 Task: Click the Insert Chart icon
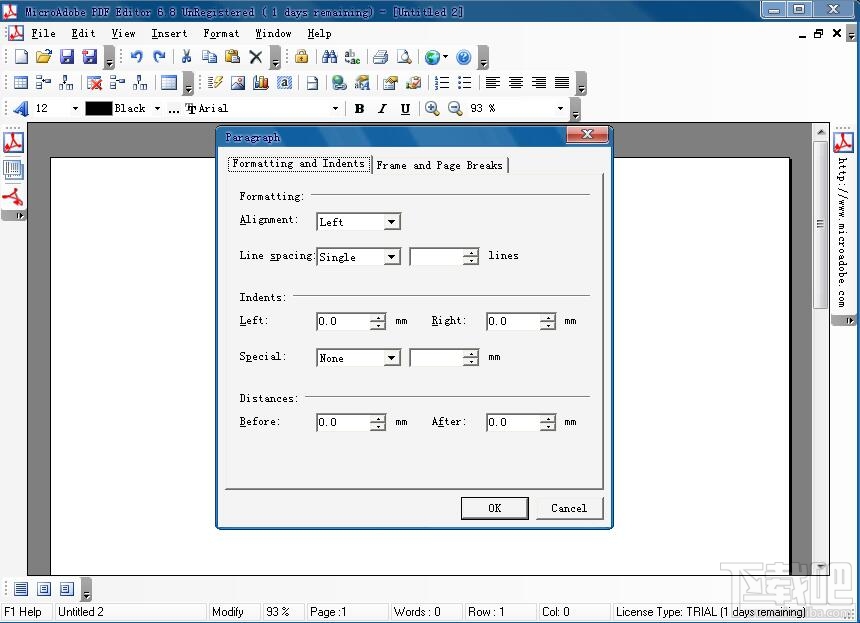(260, 82)
